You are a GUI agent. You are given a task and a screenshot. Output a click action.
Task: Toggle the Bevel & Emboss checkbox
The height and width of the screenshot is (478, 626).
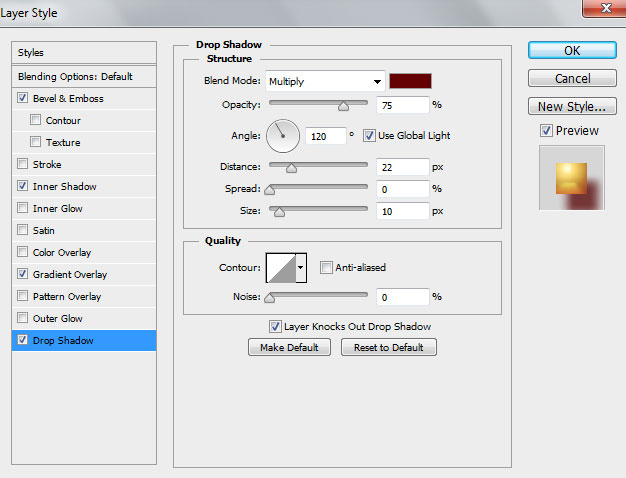click(x=22, y=98)
